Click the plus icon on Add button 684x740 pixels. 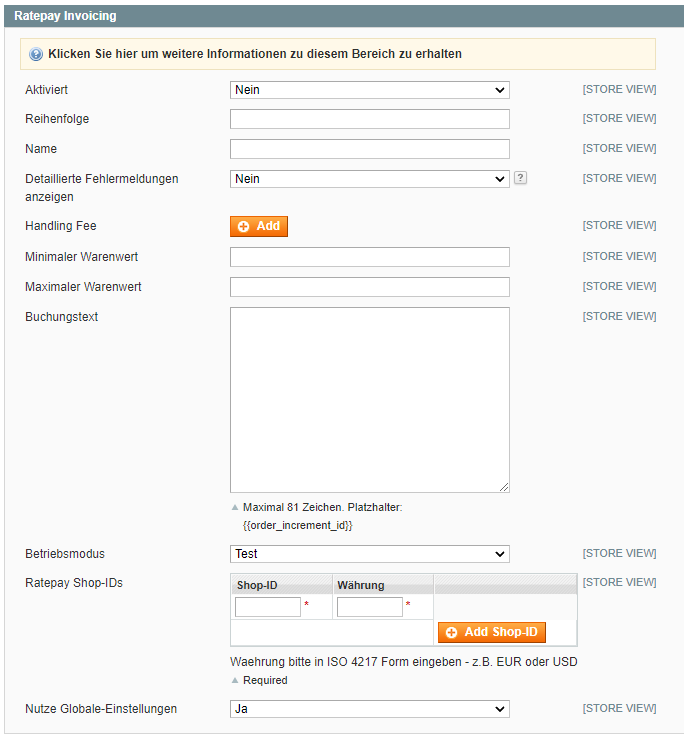[x=244, y=227]
